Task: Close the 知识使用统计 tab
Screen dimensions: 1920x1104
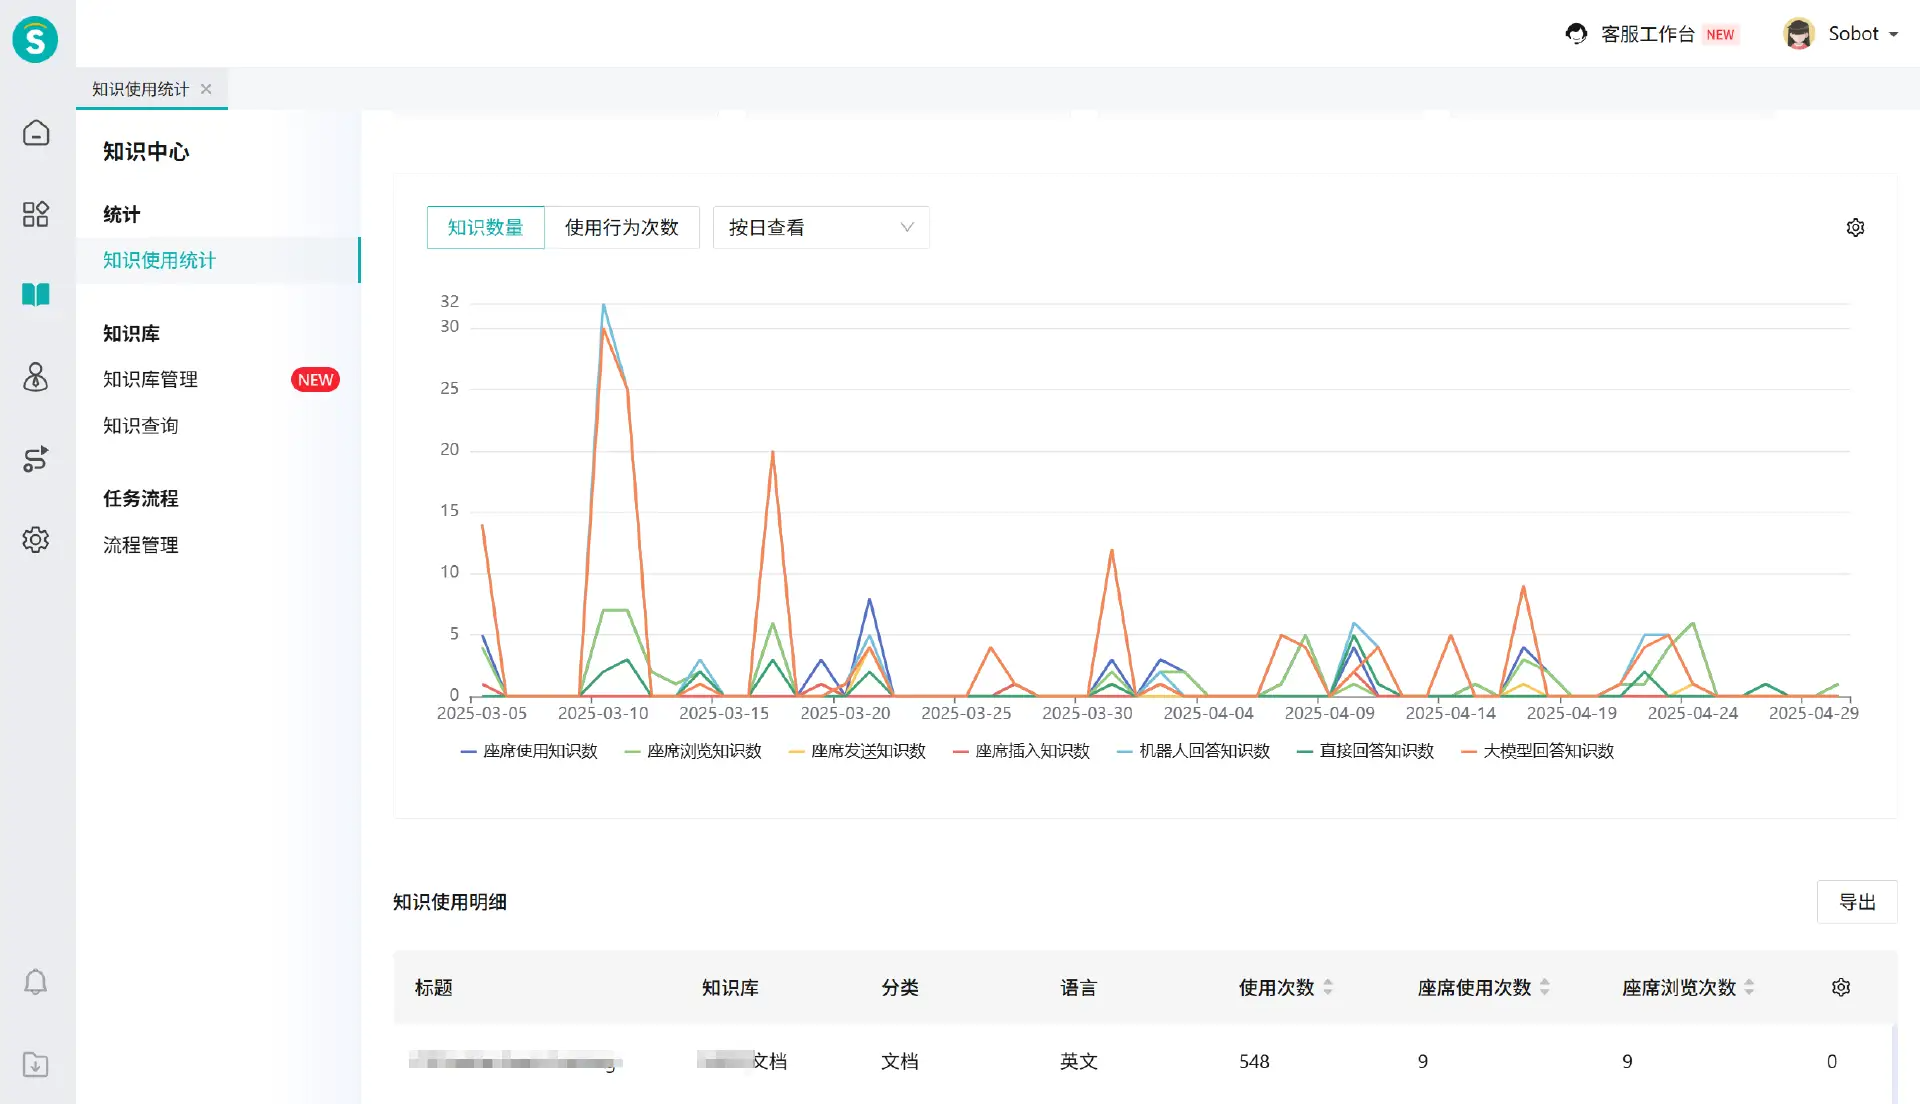Action: tap(206, 89)
